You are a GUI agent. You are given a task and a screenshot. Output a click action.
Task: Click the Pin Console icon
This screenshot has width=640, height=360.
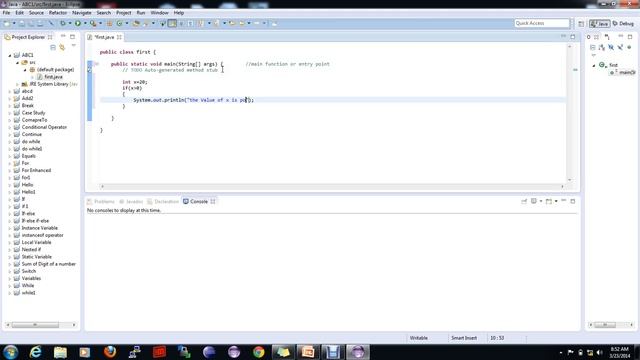(x=524, y=201)
